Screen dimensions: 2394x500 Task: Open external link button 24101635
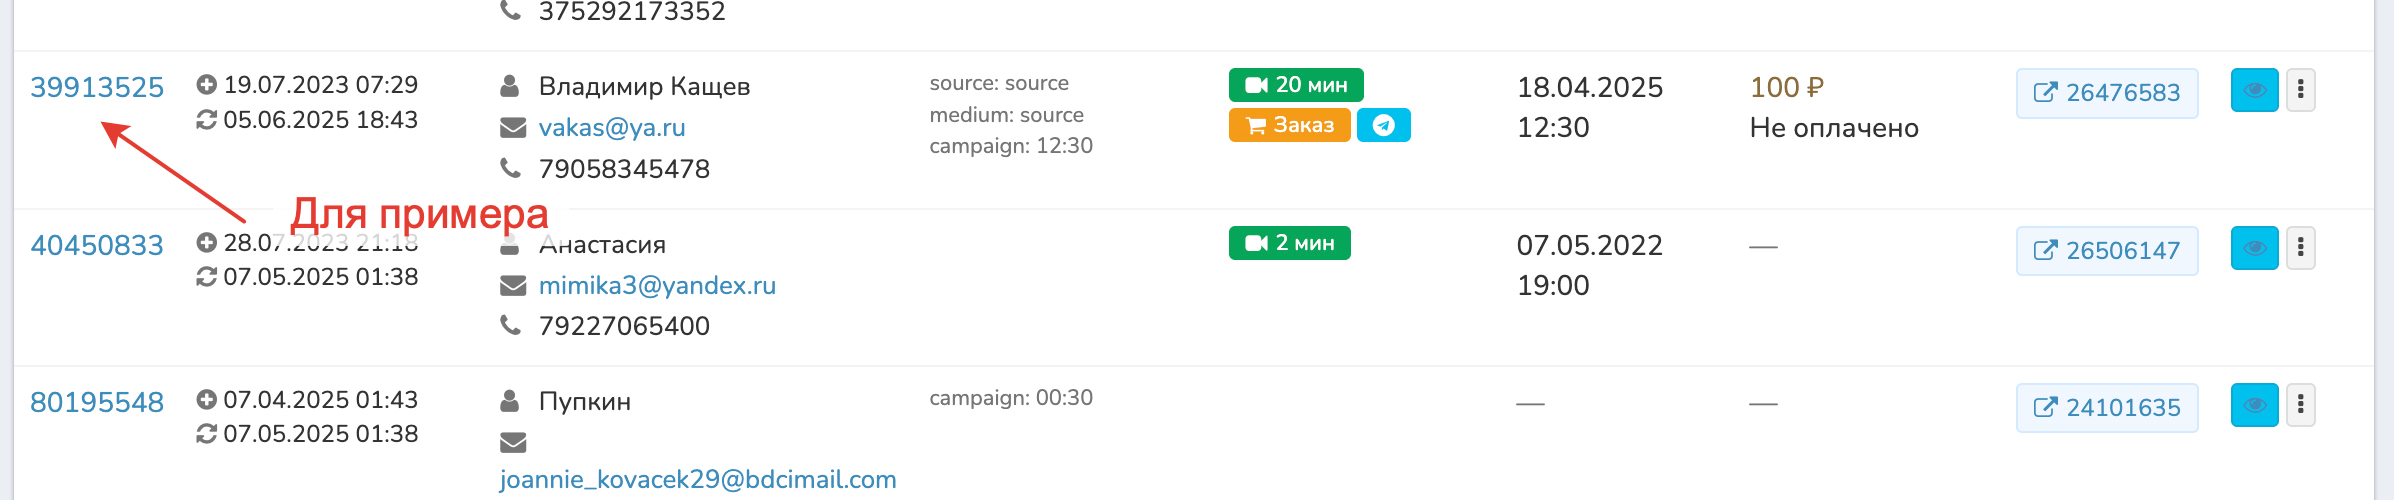coord(2106,408)
